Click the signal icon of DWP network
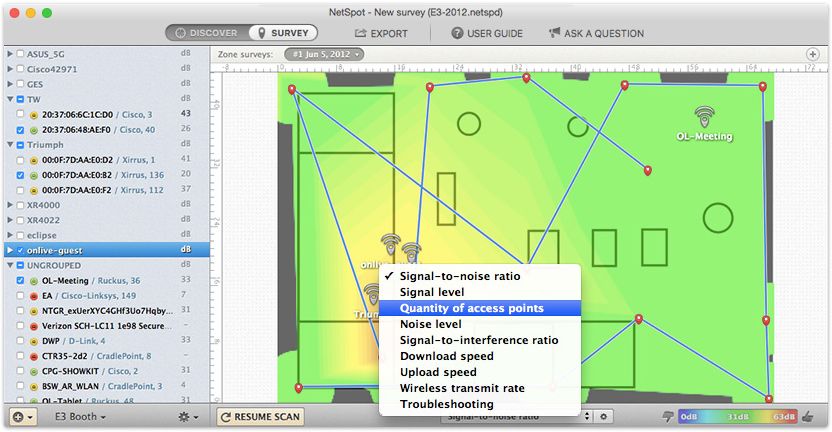 pyautogui.click(x=33, y=341)
